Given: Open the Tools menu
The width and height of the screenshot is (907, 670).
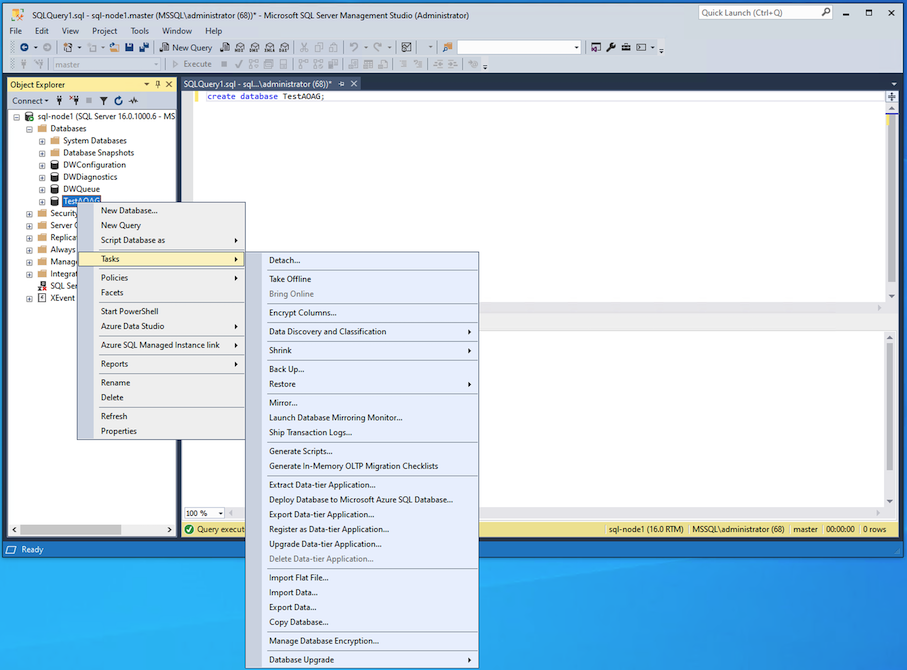Looking at the screenshot, I should pos(139,31).
